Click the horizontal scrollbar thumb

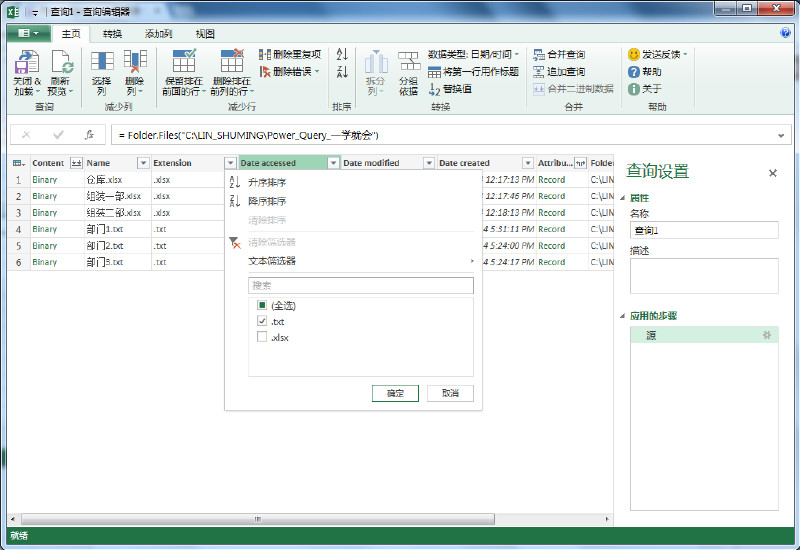(x=258, y=519)
